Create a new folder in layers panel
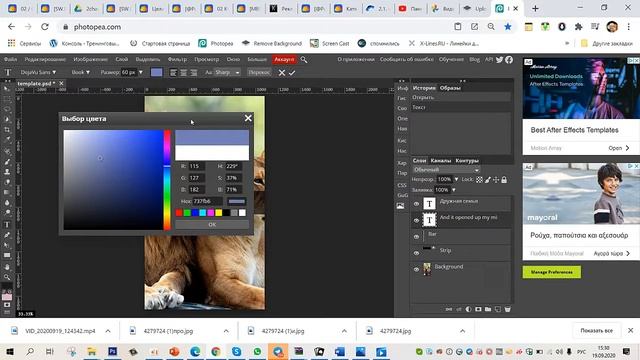 [x=488, y=309]
